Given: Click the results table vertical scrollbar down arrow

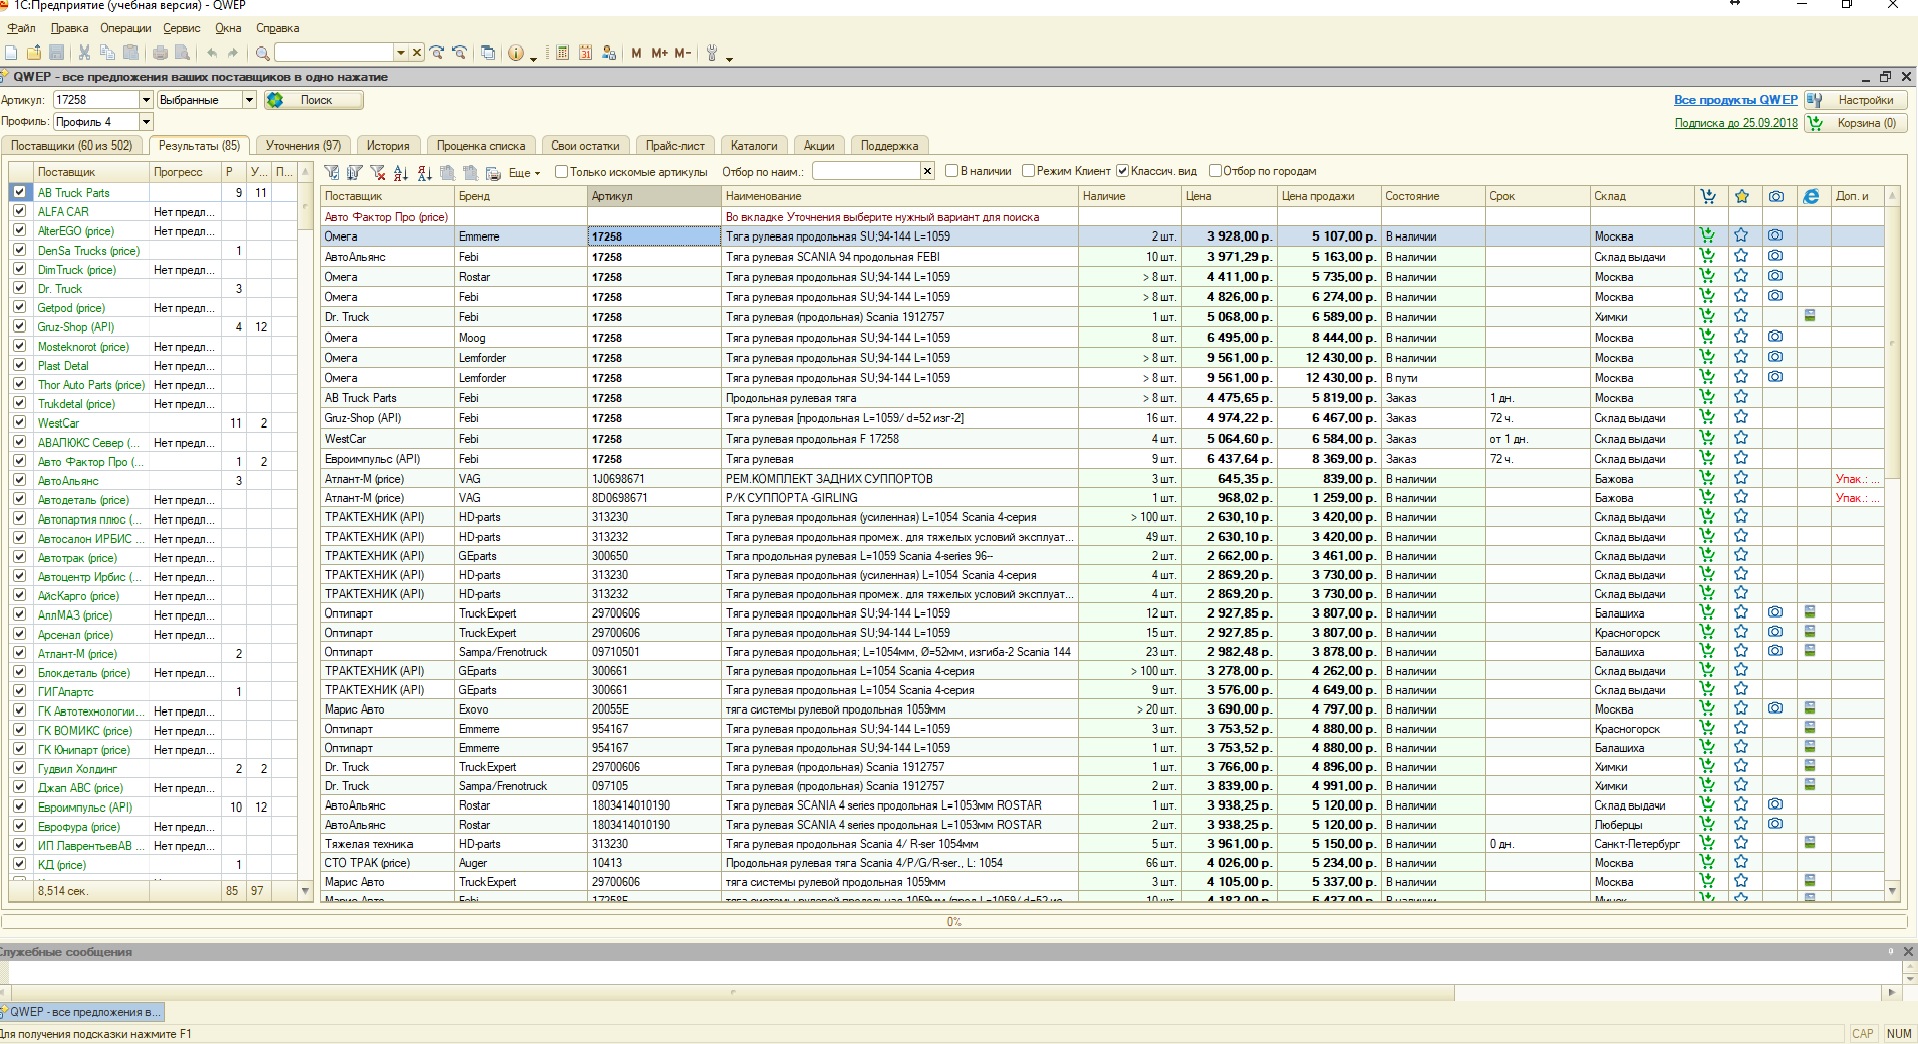Looking at the screenshot, I should tap(1892, 890).
